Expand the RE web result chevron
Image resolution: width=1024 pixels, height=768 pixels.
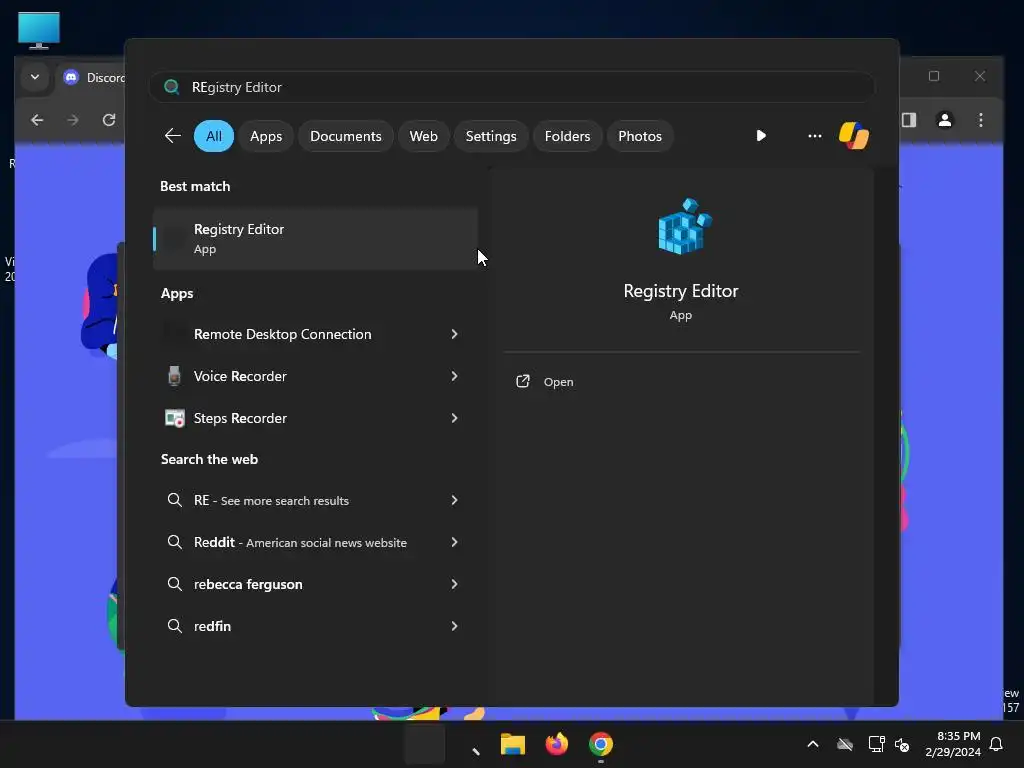click(x=455, y=500)
